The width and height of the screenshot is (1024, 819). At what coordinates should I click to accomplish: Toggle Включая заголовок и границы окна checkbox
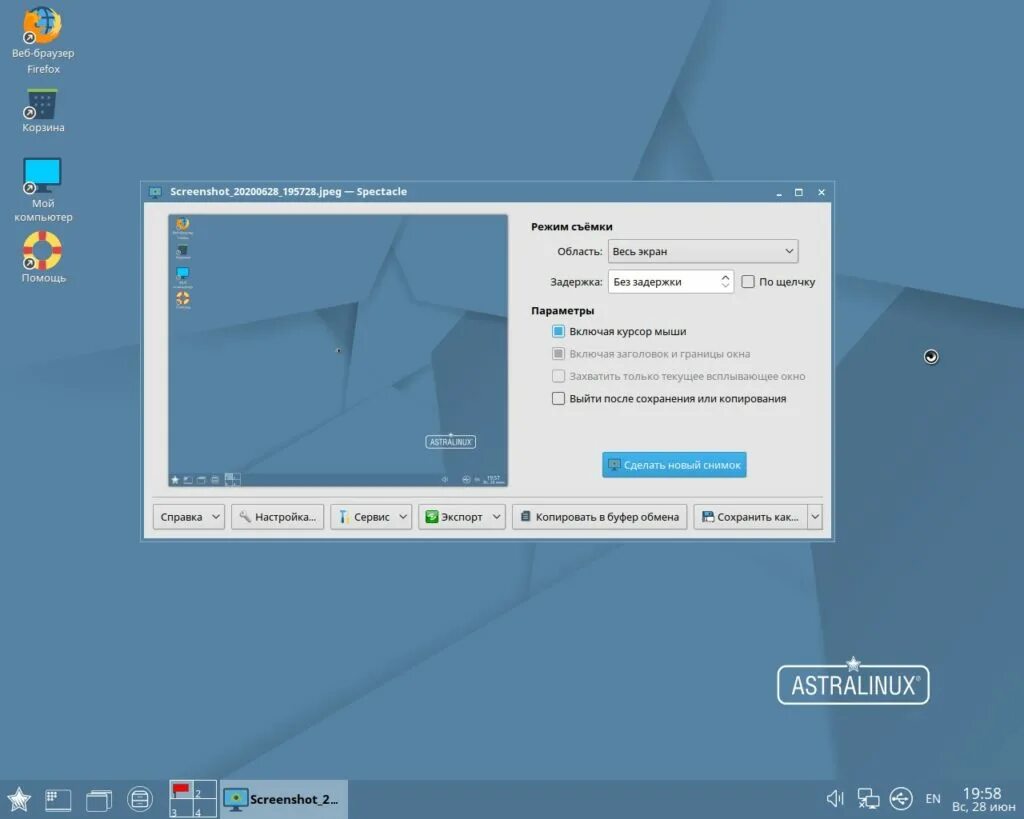coord(558,353)
